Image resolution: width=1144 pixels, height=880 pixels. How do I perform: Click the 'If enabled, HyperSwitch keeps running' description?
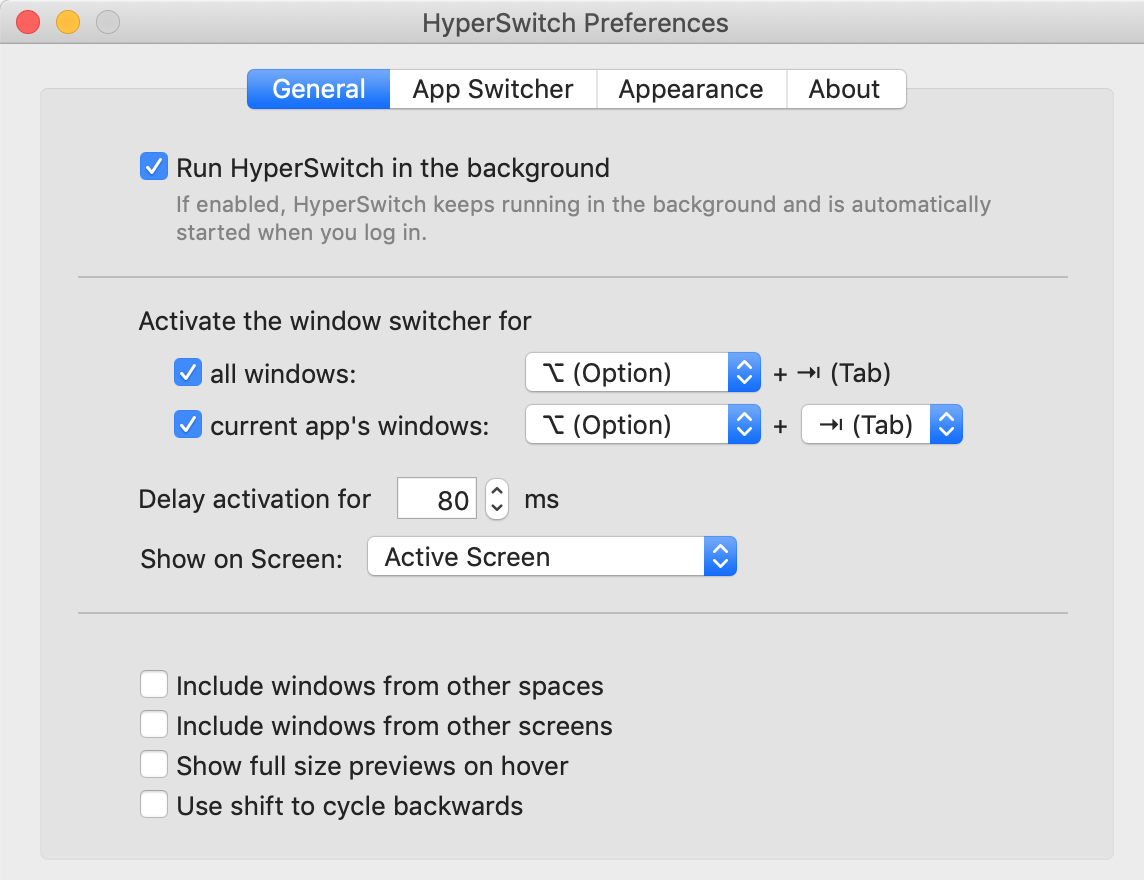point(583,218)
